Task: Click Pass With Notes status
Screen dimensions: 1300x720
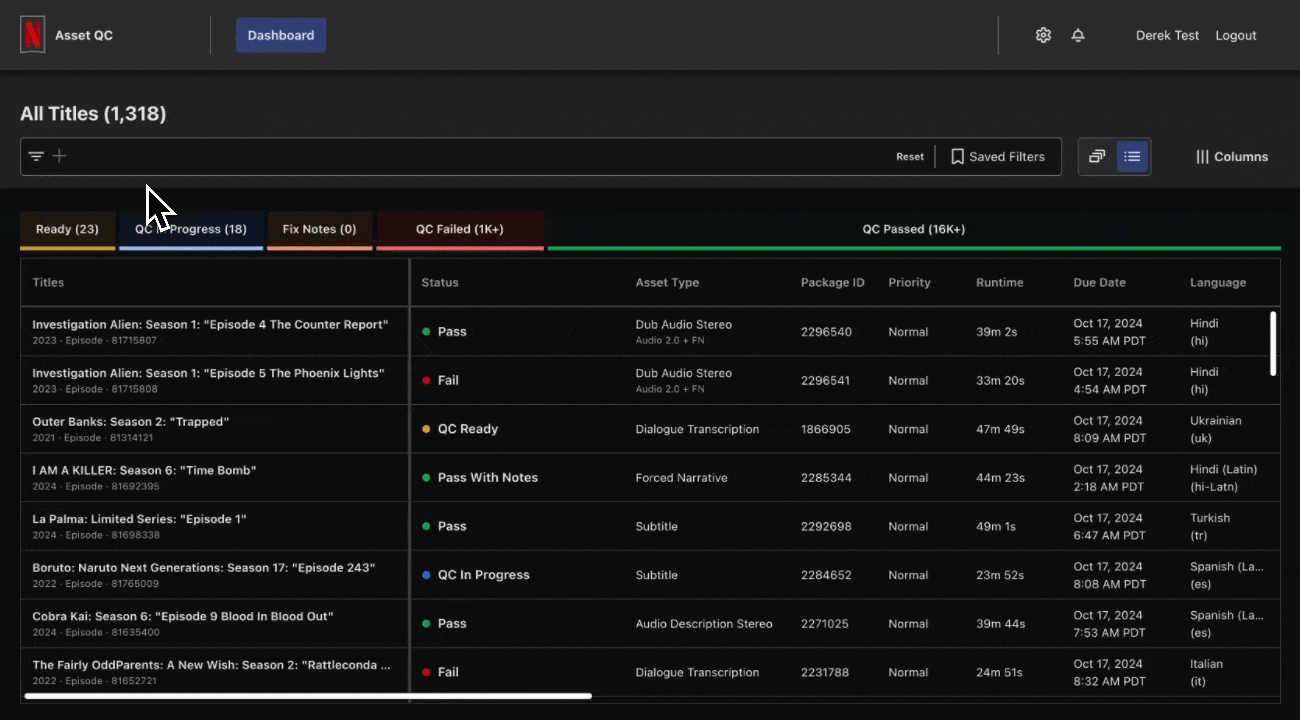Action: coord(480,478)
